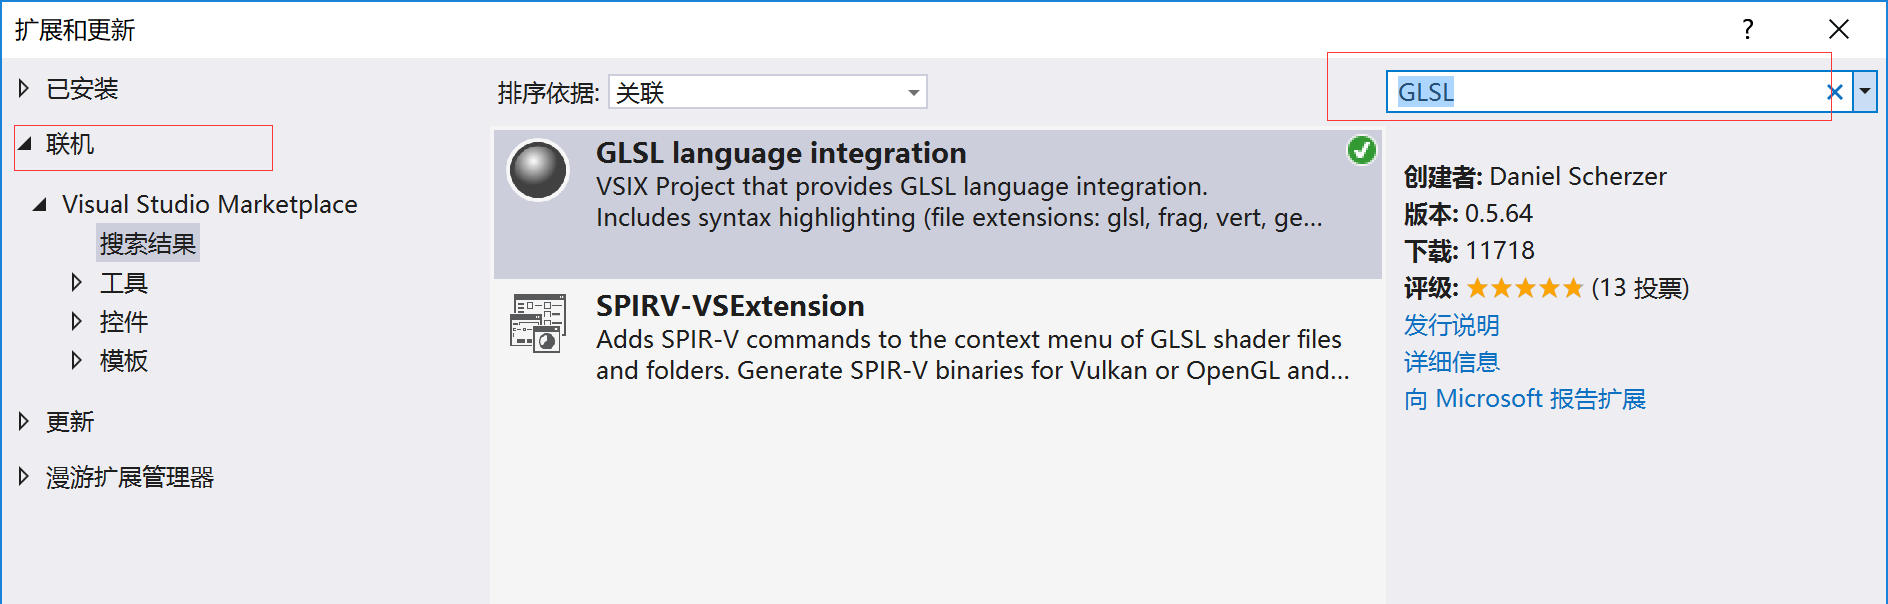Screen dimensions: 1888x604
Task: Click 向 Microsoft 报告扩展 link
Action: pos(1524,399)
